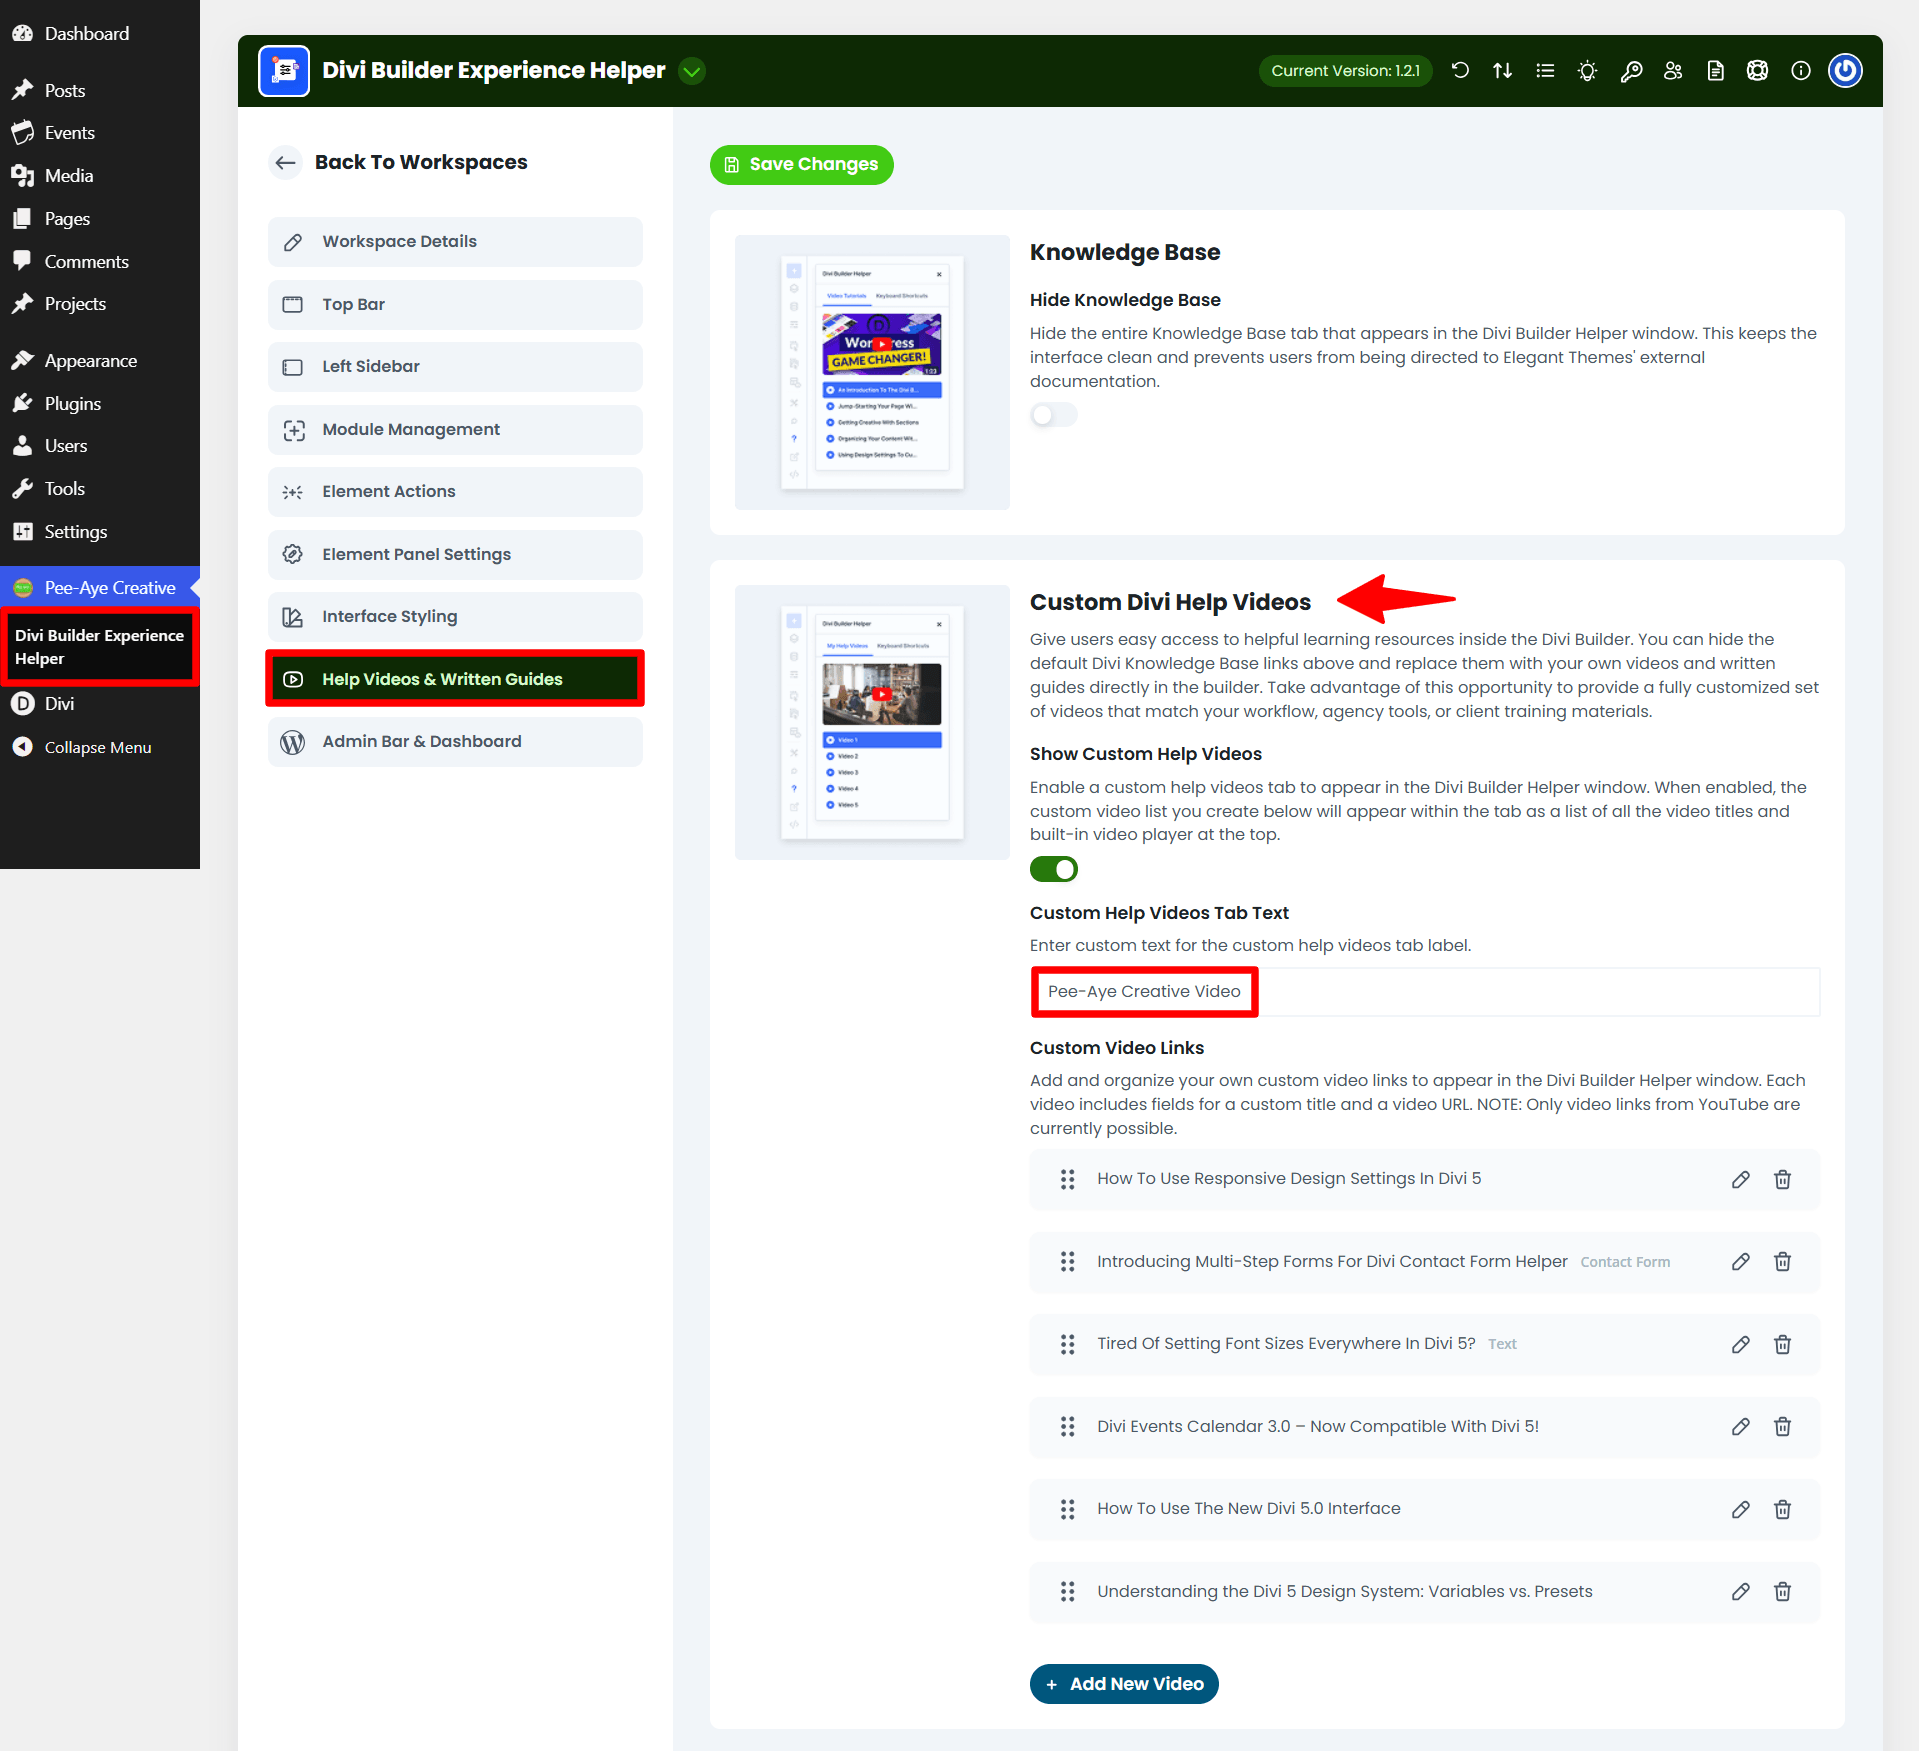Click Collapse Menu in WordPress sidebar

(100, 747)
